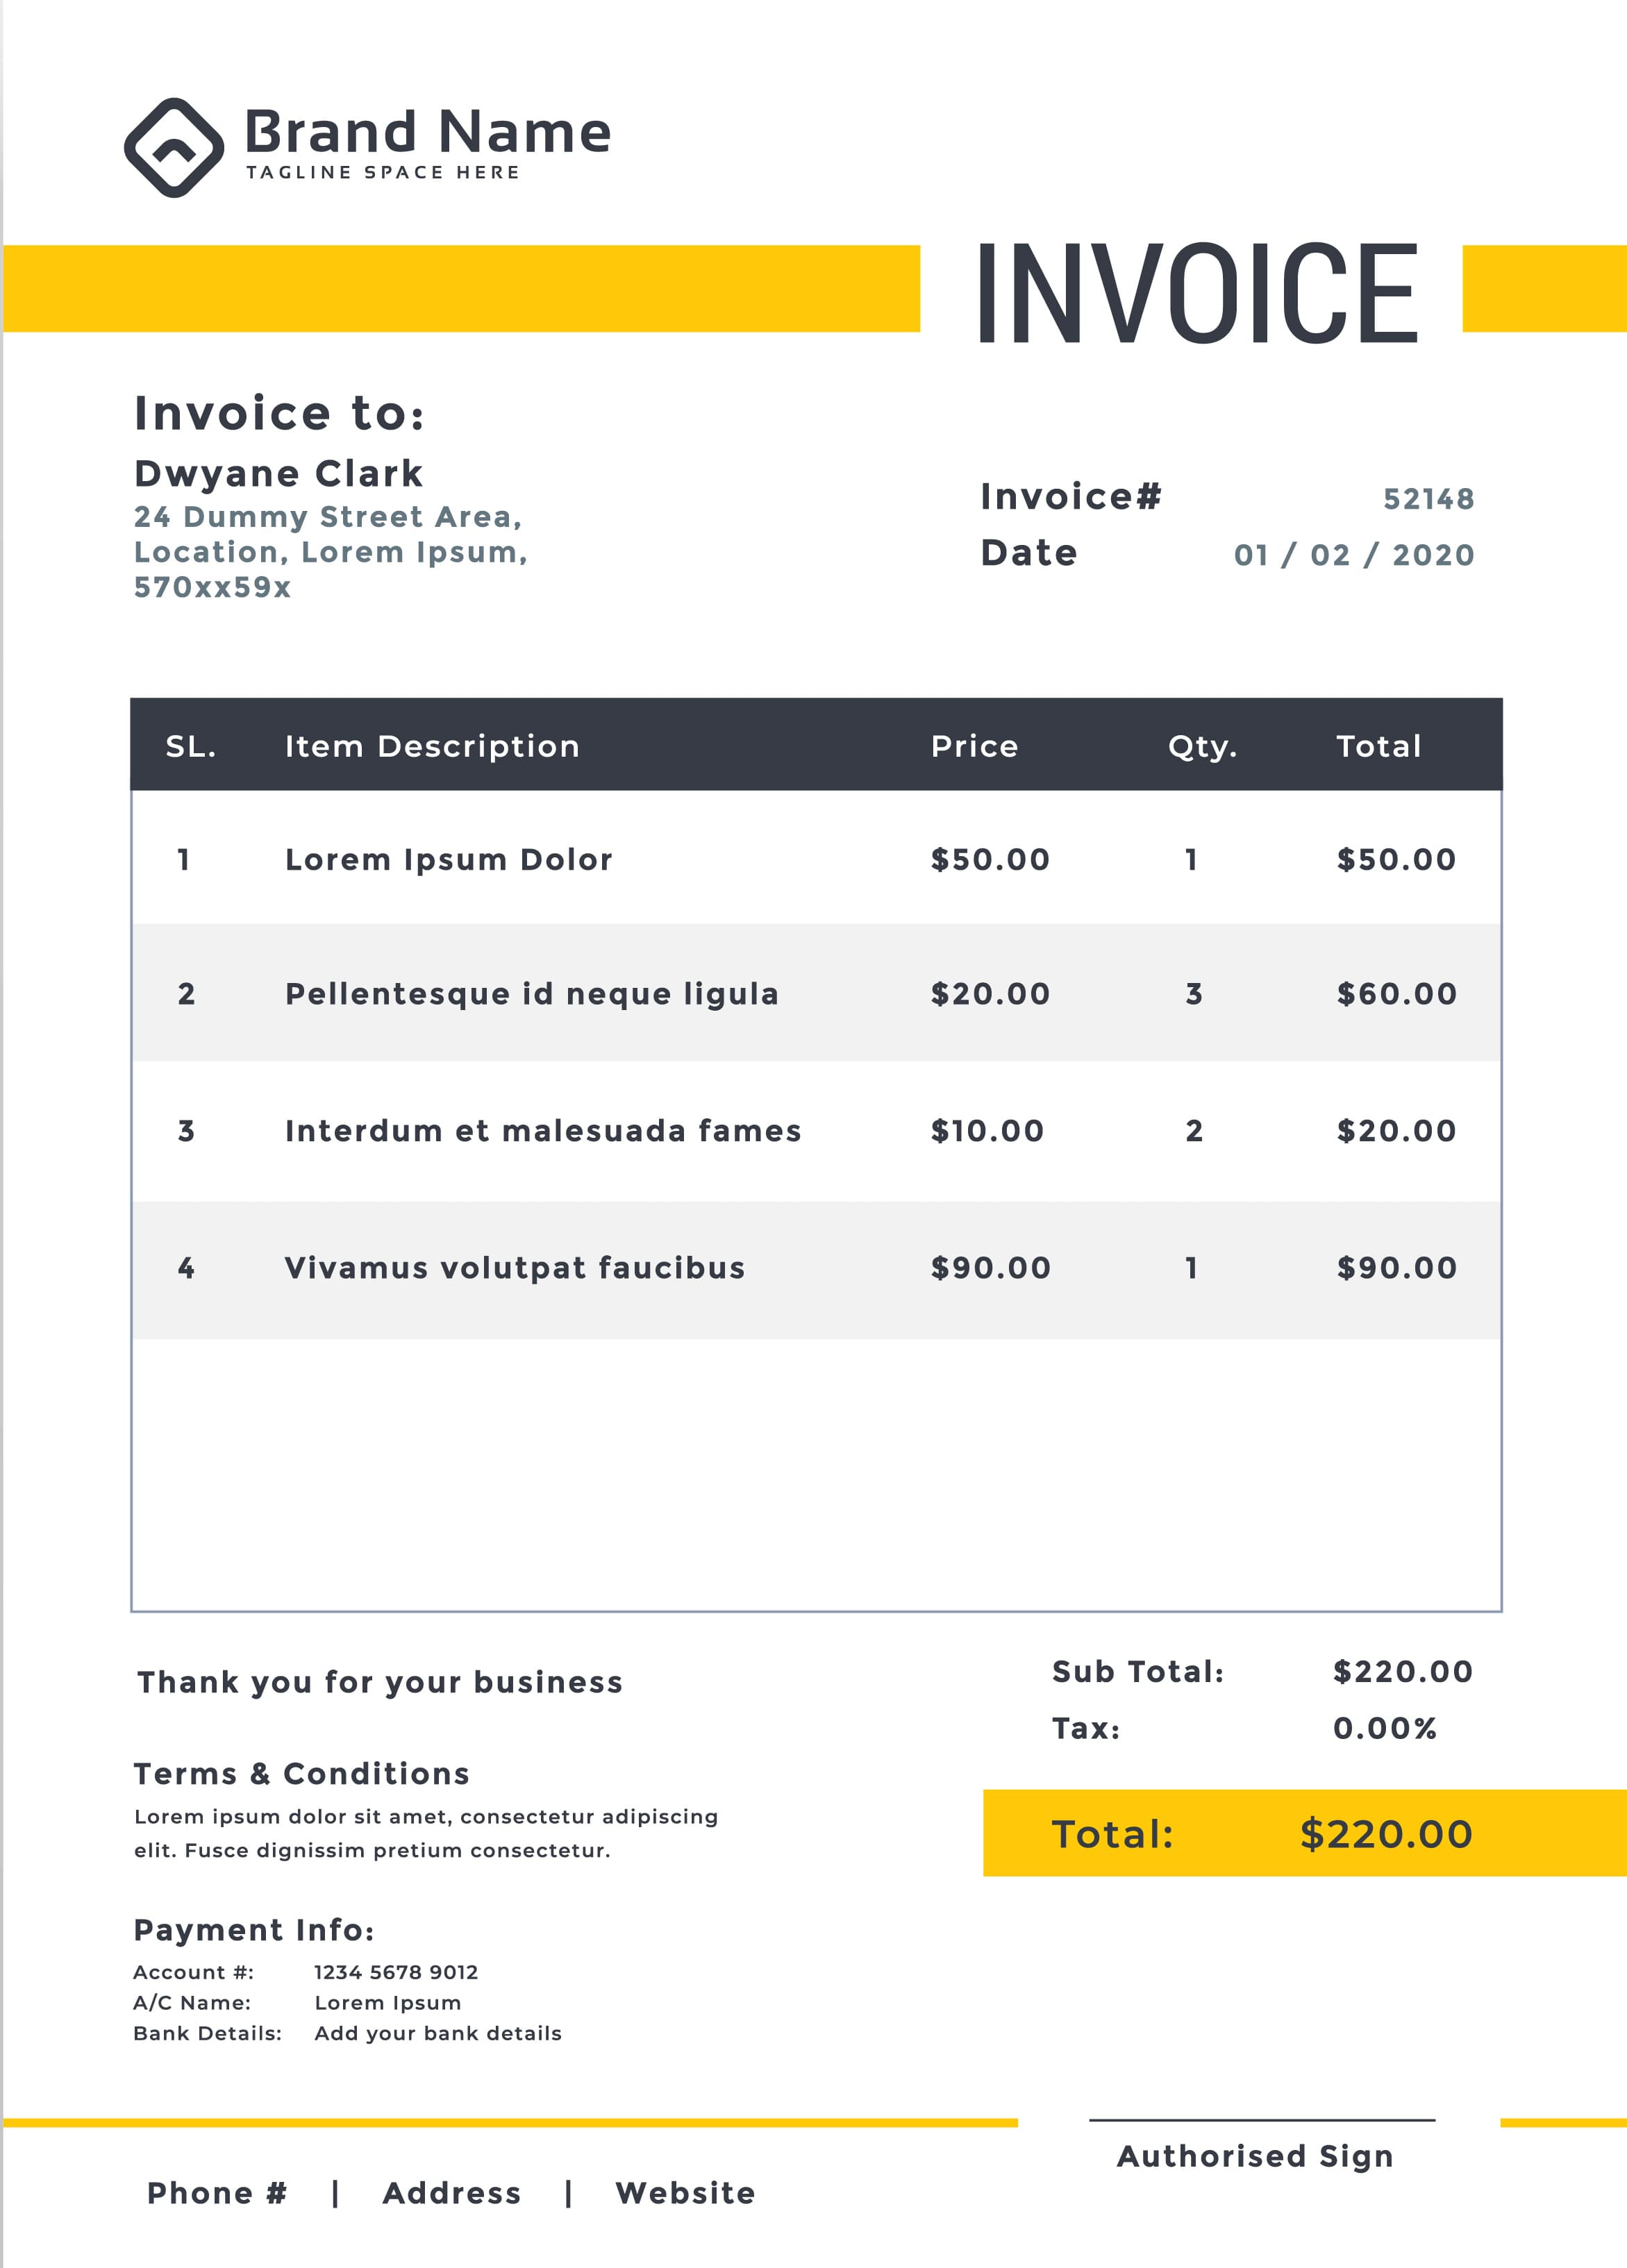Screen dimensions: 1627x2268
Task: Click the large INVOICE title
Action: click(x=1197, y=294)
